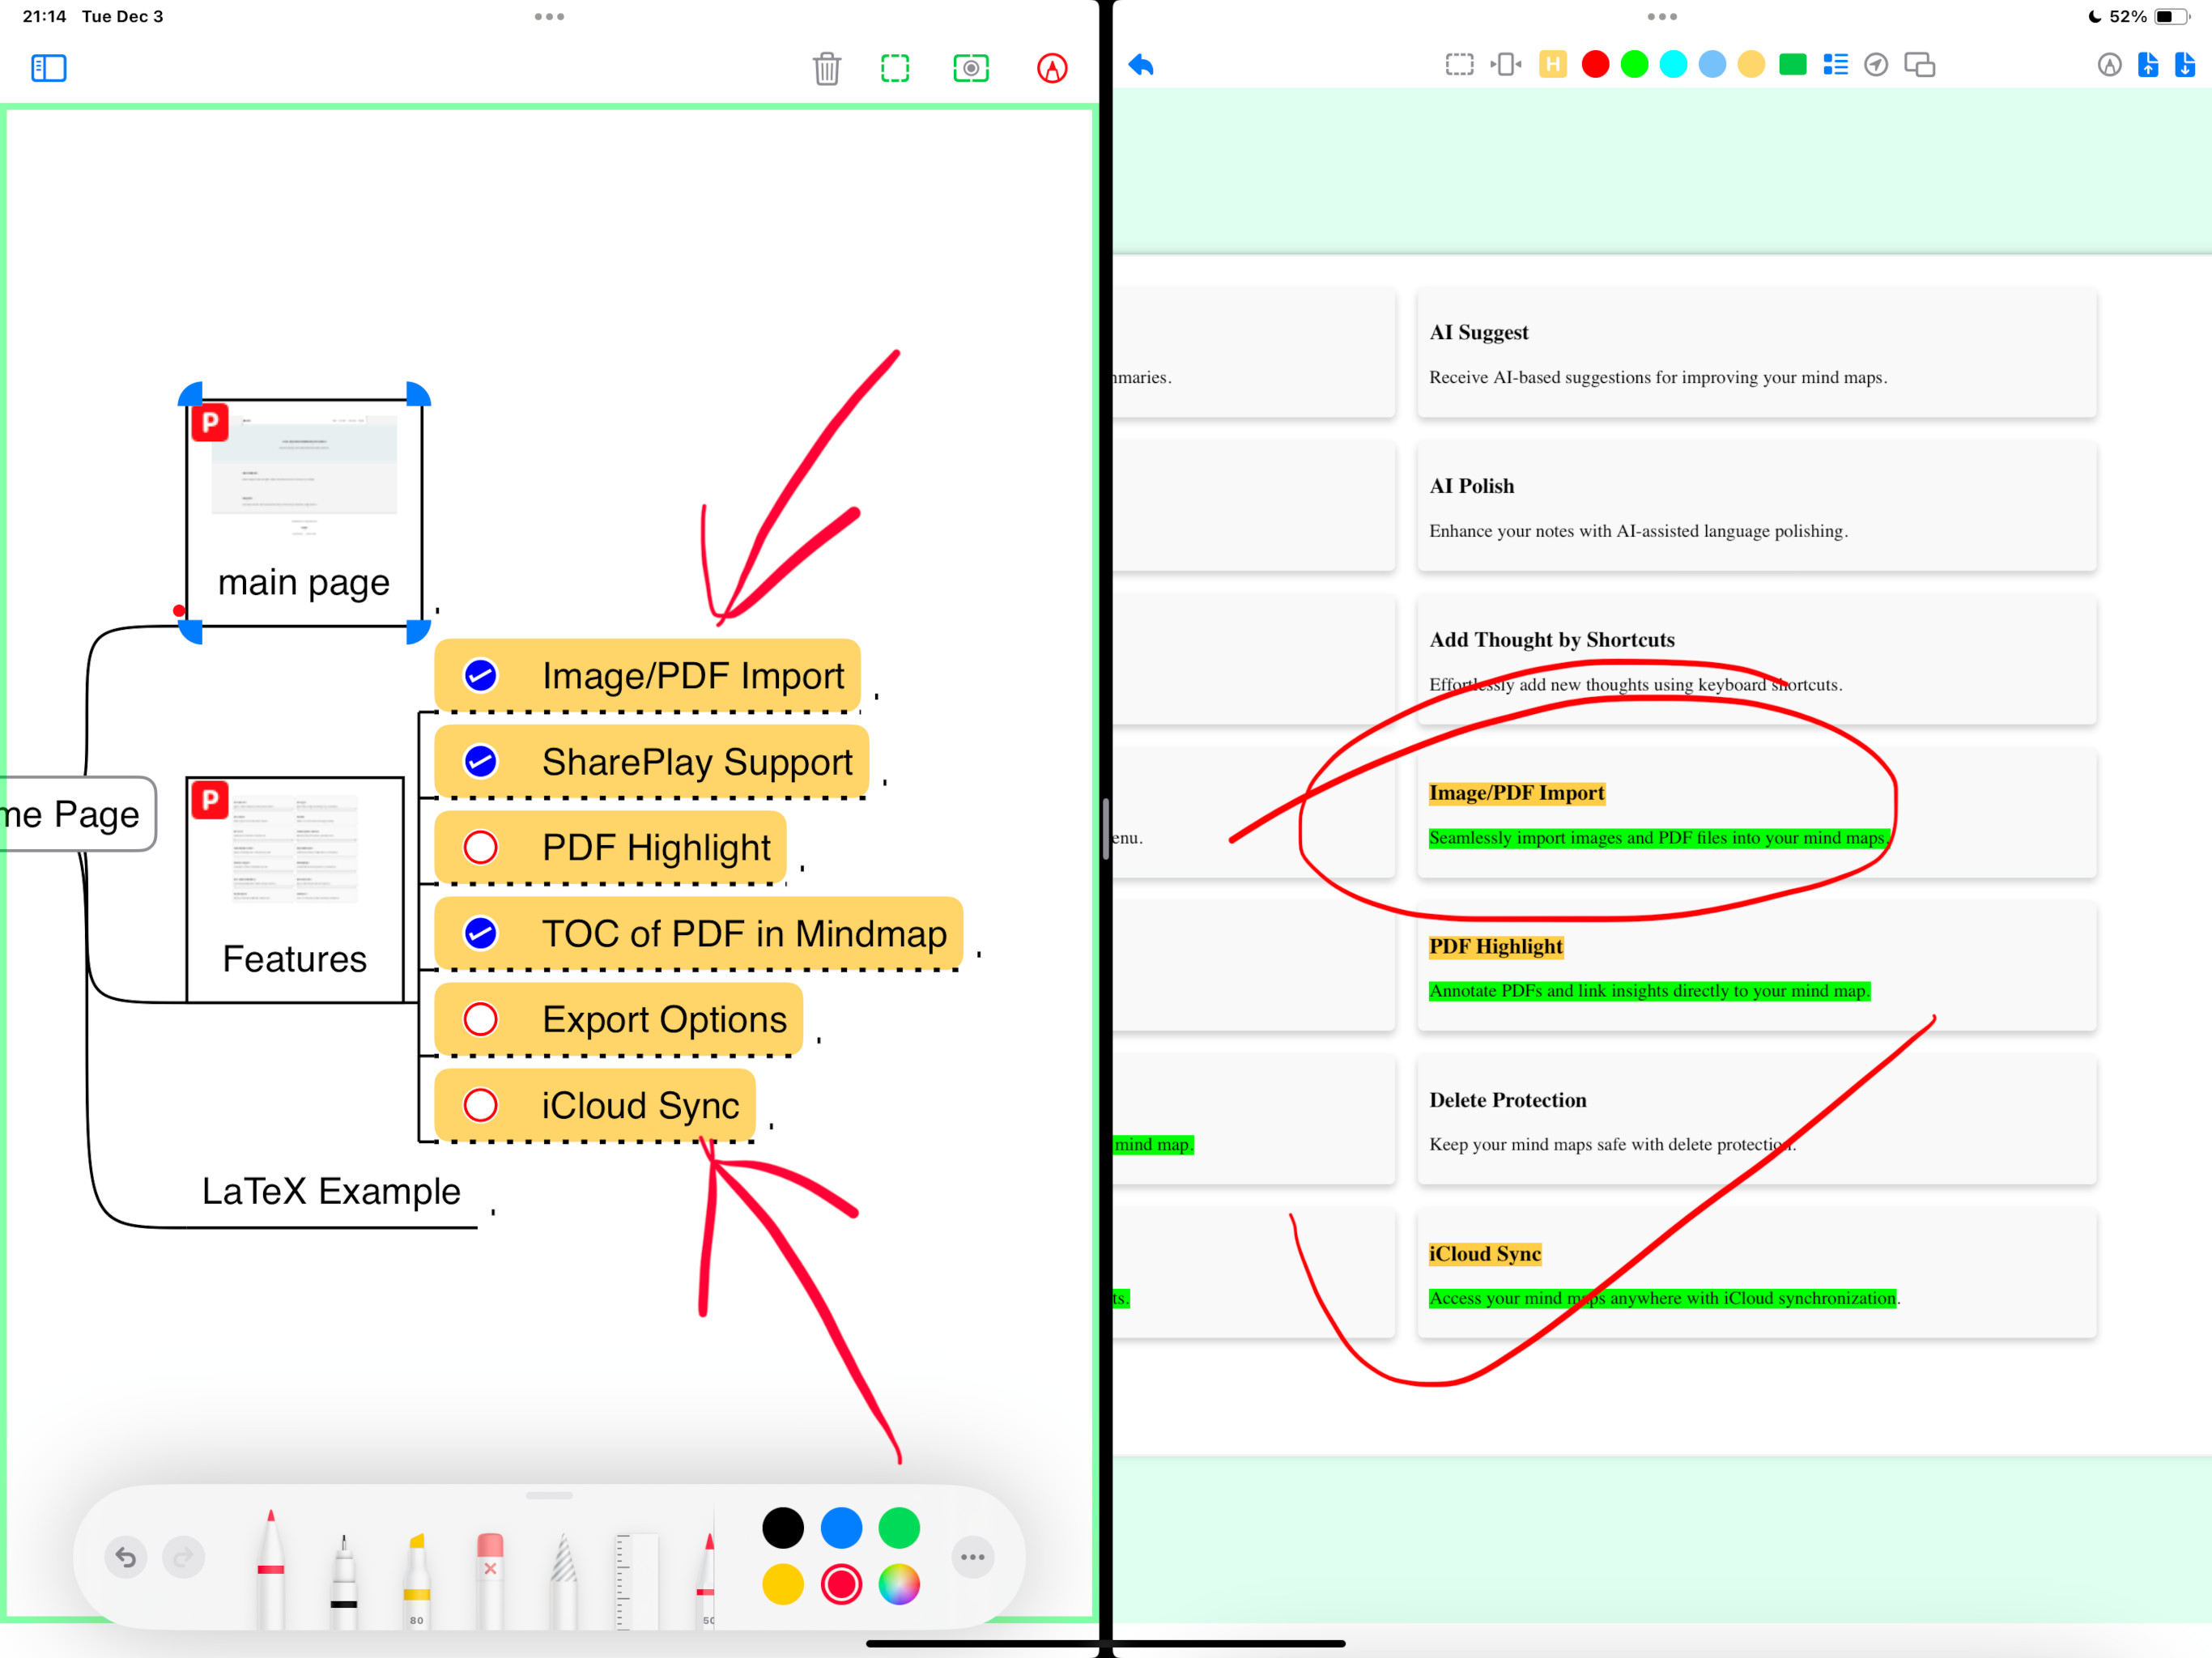The image size is (2212, 1658).
Task: Select the green dashed selection tool
Action: tap(895, 68)
